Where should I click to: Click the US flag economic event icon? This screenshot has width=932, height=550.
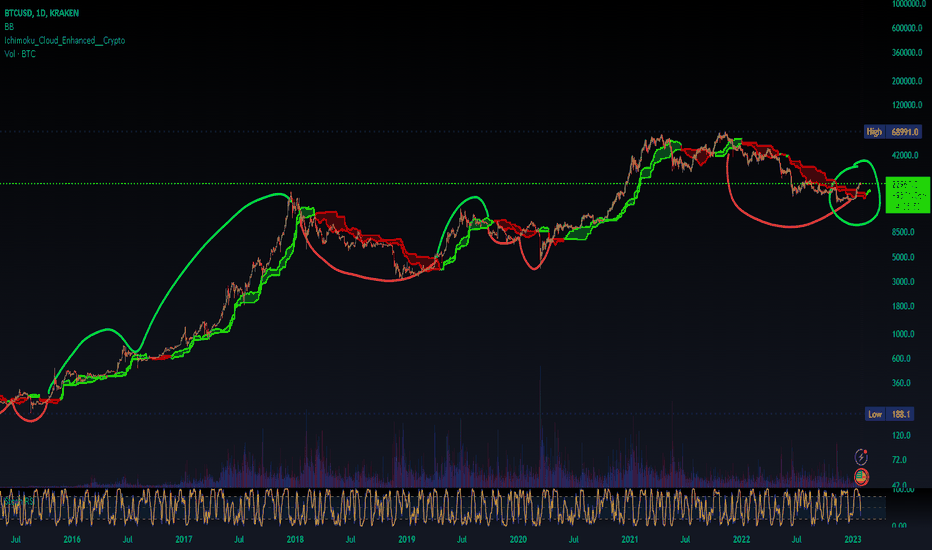861,476
